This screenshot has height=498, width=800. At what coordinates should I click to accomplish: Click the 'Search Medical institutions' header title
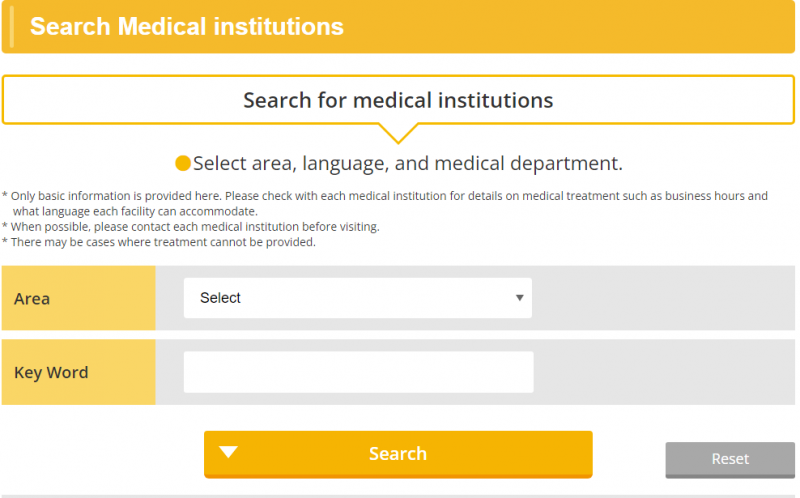[x=187, y=27]
